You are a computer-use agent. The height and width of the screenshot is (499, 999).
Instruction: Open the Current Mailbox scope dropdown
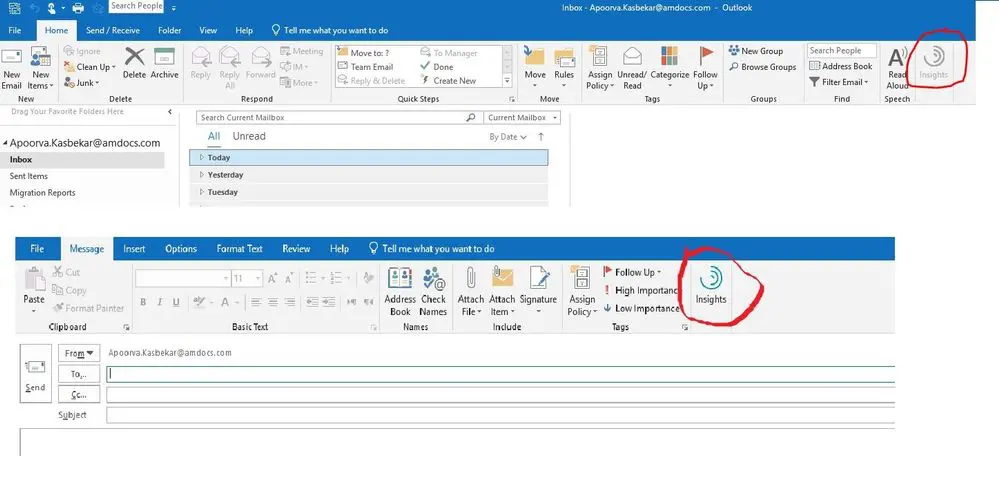click(522, 118)
